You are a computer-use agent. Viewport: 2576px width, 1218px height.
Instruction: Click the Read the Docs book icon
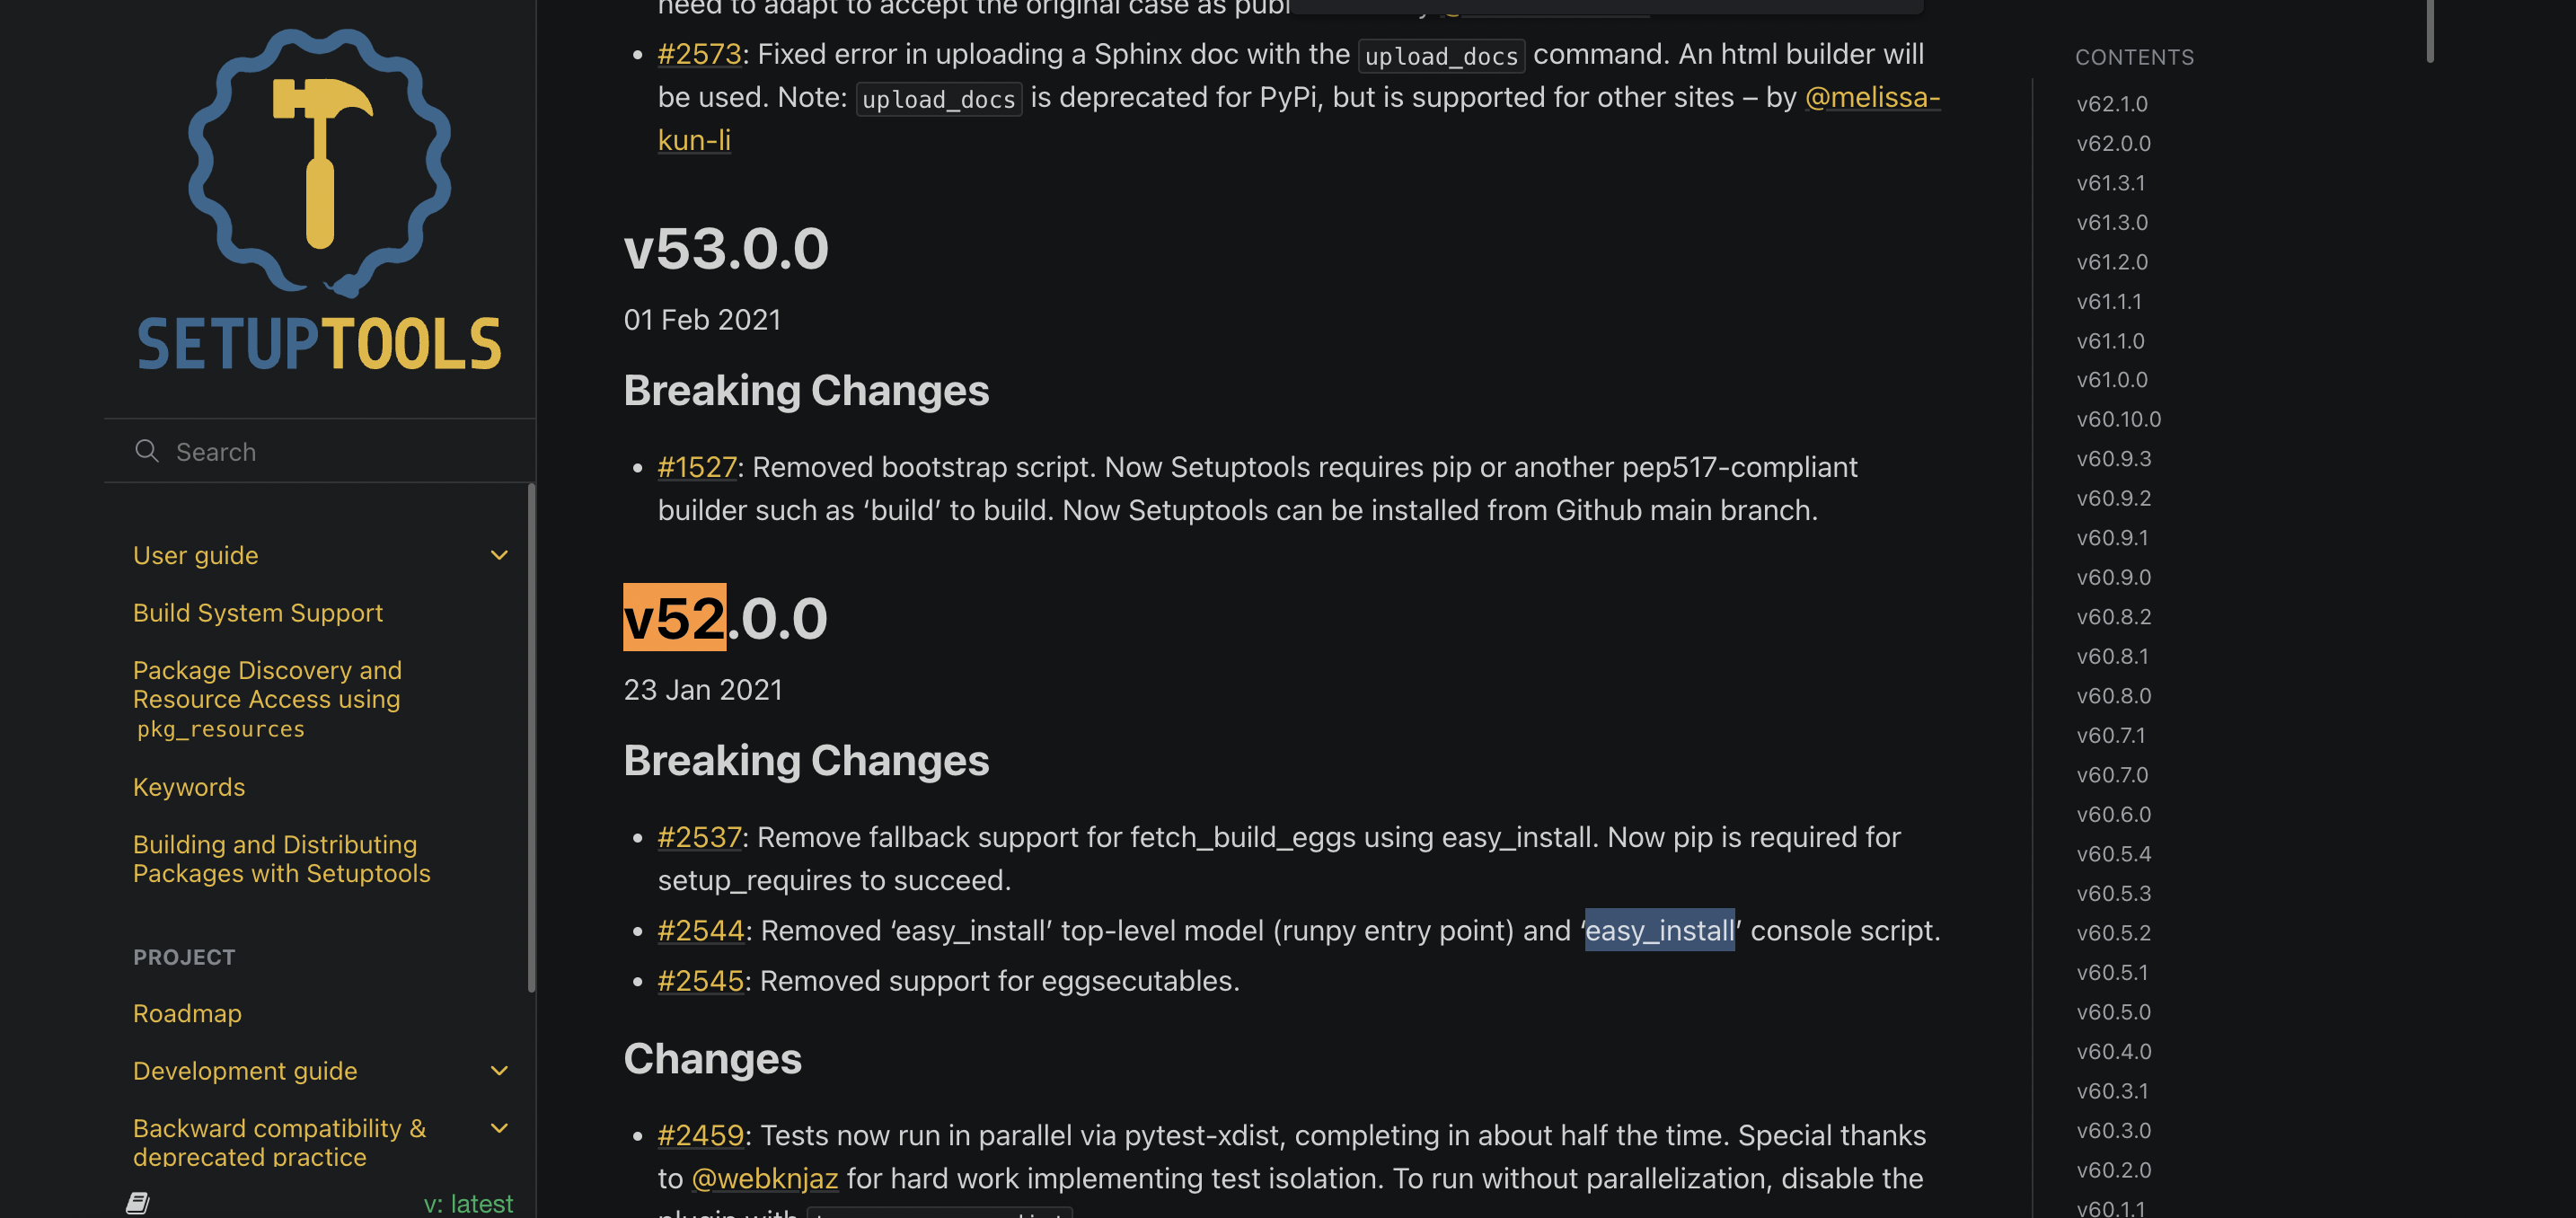[138, 1202]
